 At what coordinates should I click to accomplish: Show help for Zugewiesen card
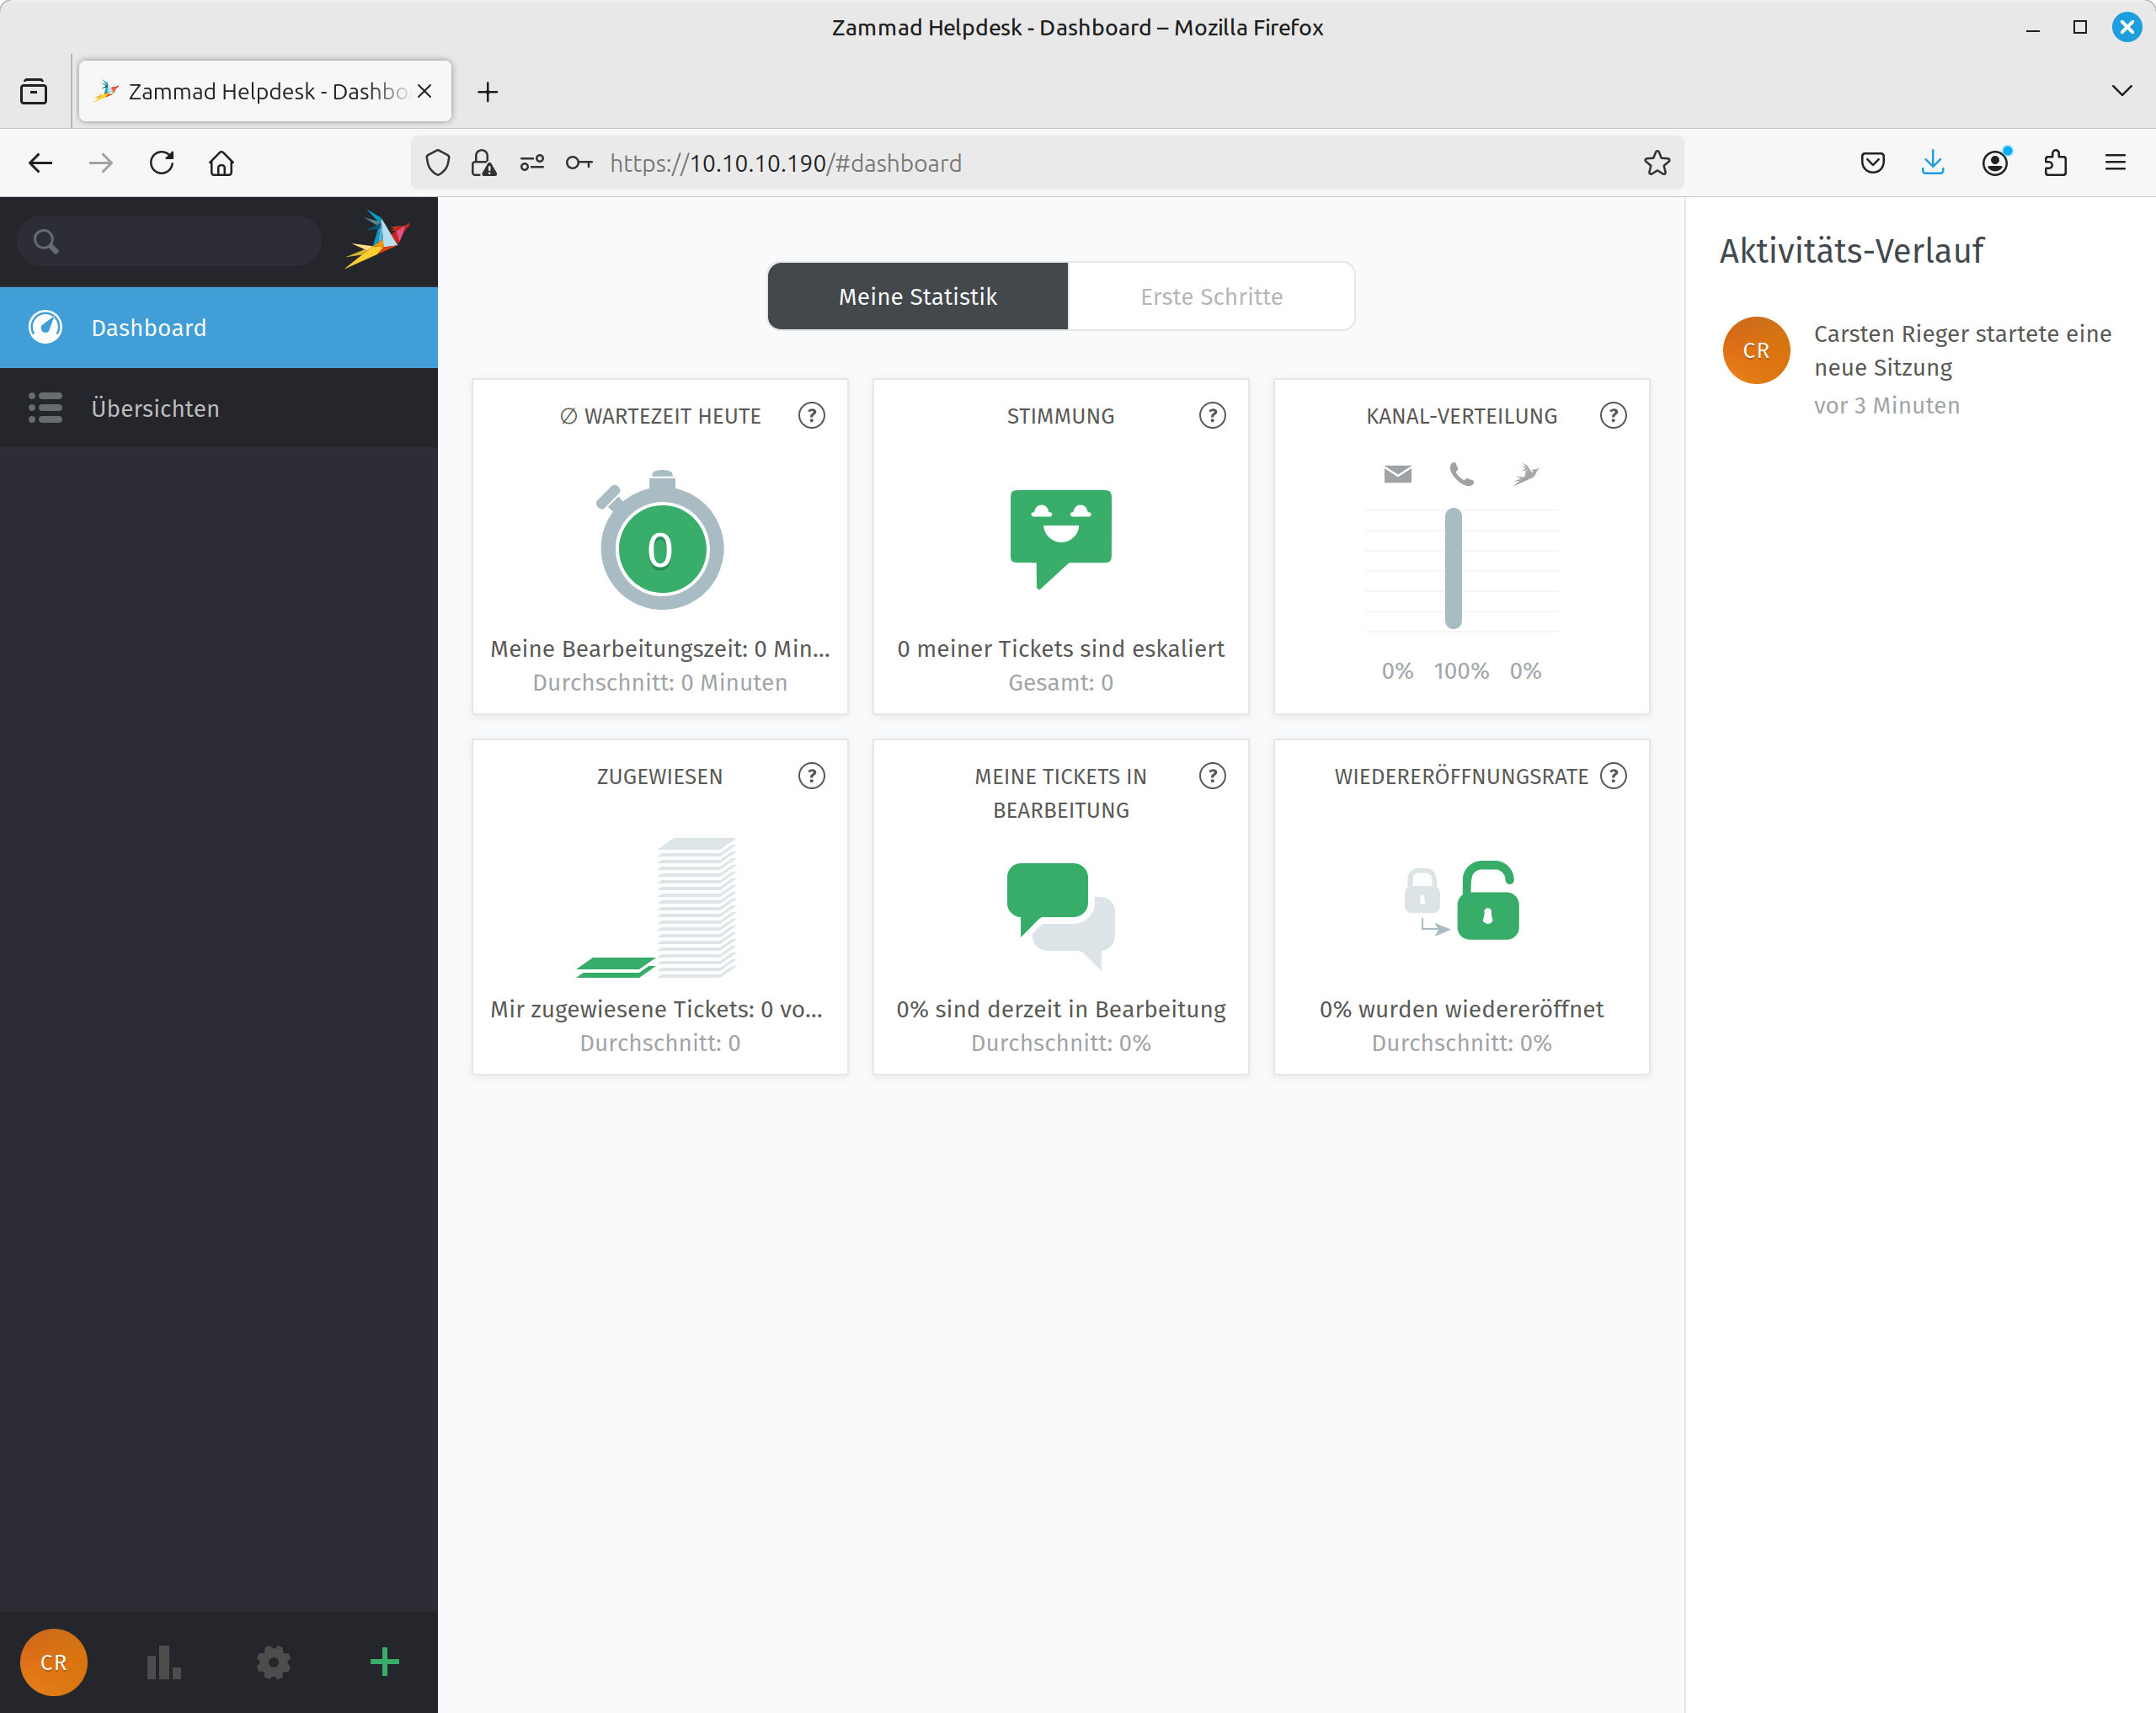811,775
